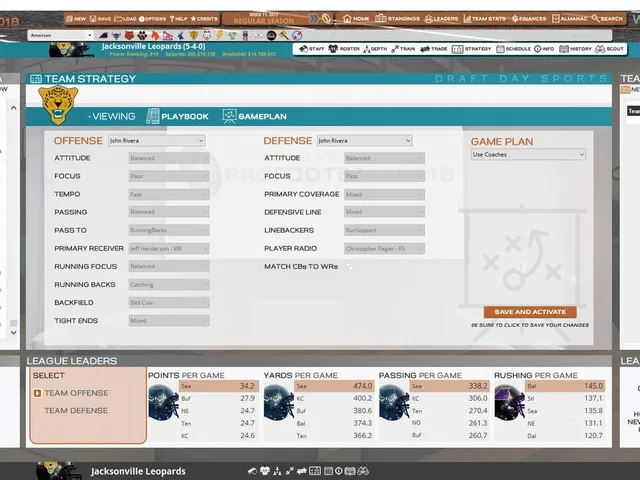The width and height of the screenshot is (640, 480).
Task: Click the purple helmet under Rushing Per Game
Action: click(509, 403)
